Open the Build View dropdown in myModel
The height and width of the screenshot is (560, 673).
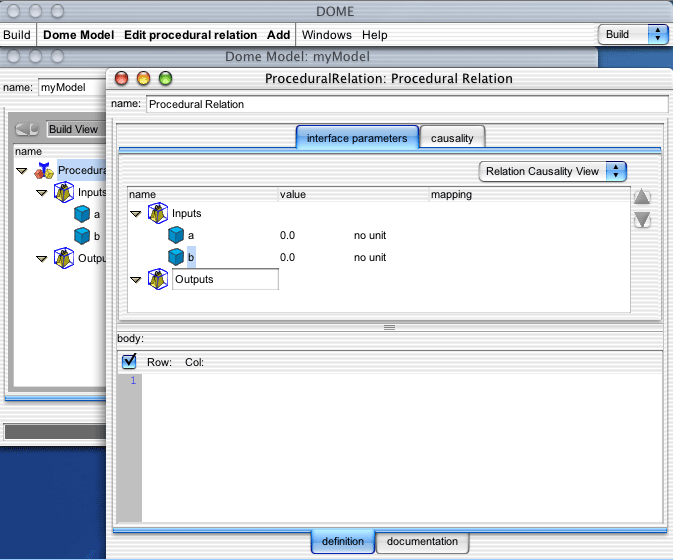76,129
